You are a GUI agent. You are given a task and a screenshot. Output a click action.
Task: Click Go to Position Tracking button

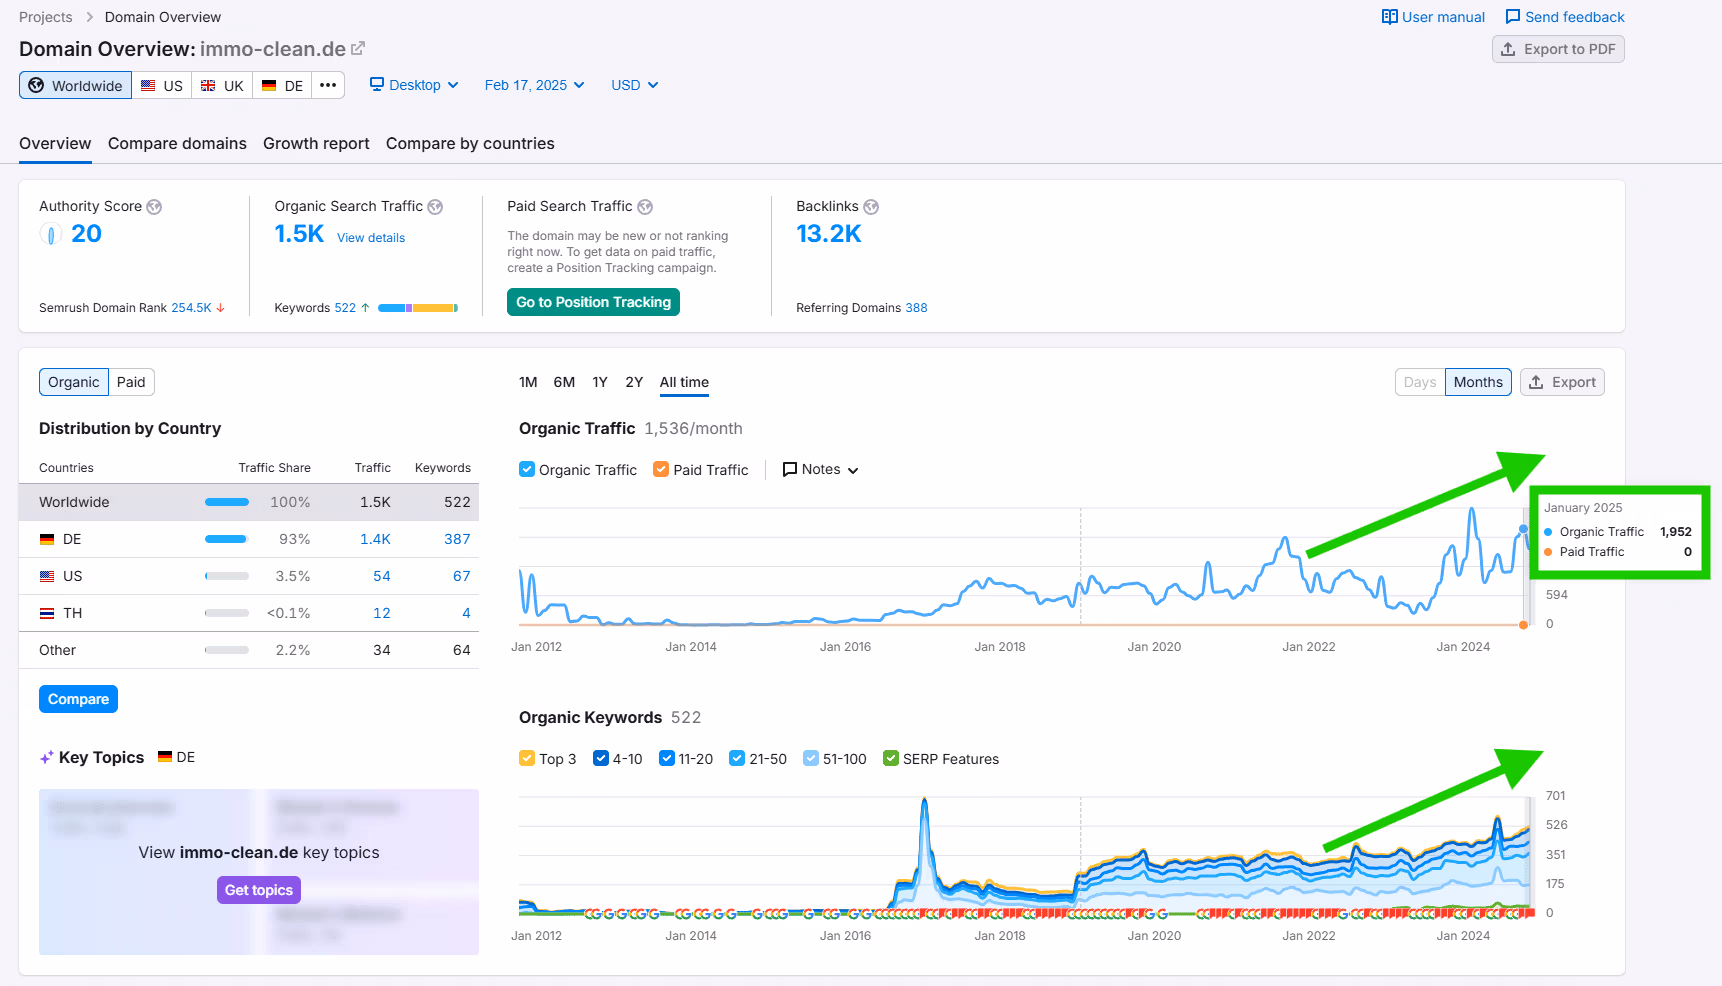point(593,302)
